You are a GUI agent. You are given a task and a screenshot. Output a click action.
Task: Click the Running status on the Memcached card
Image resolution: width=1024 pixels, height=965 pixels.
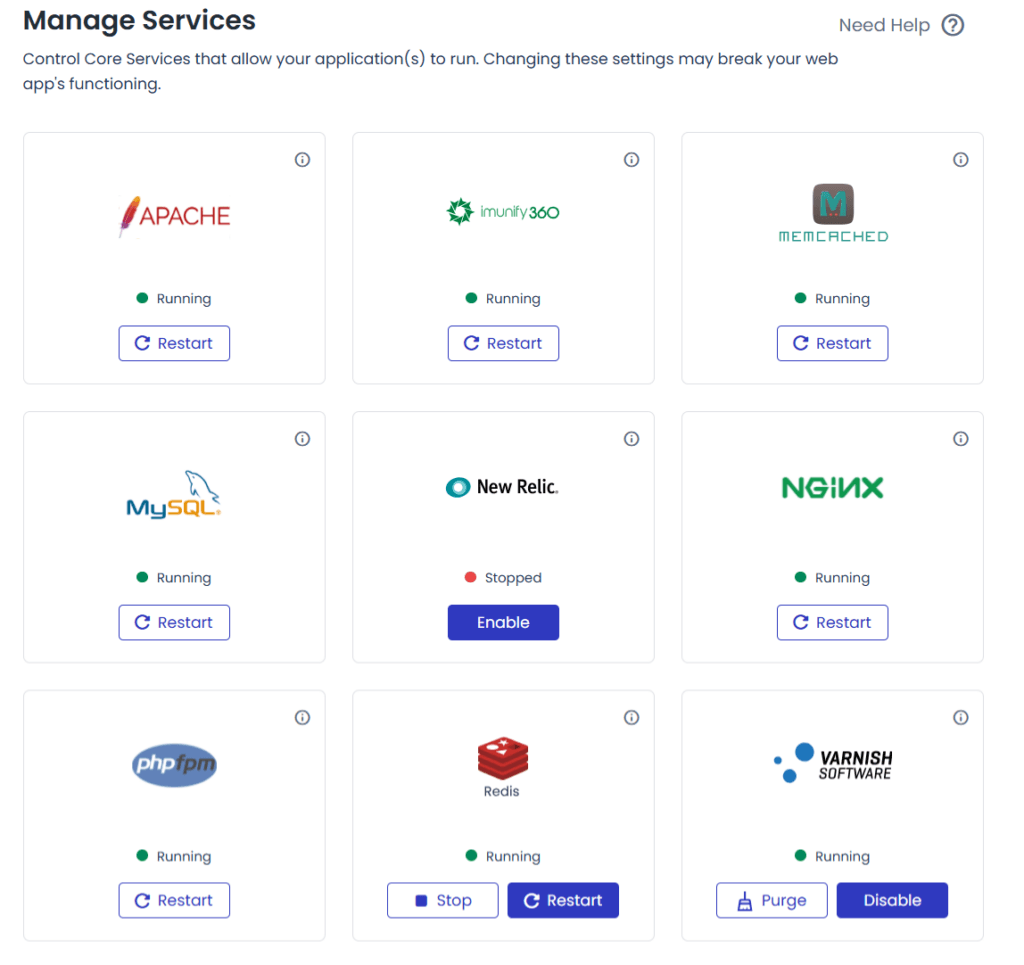point(832,299)
